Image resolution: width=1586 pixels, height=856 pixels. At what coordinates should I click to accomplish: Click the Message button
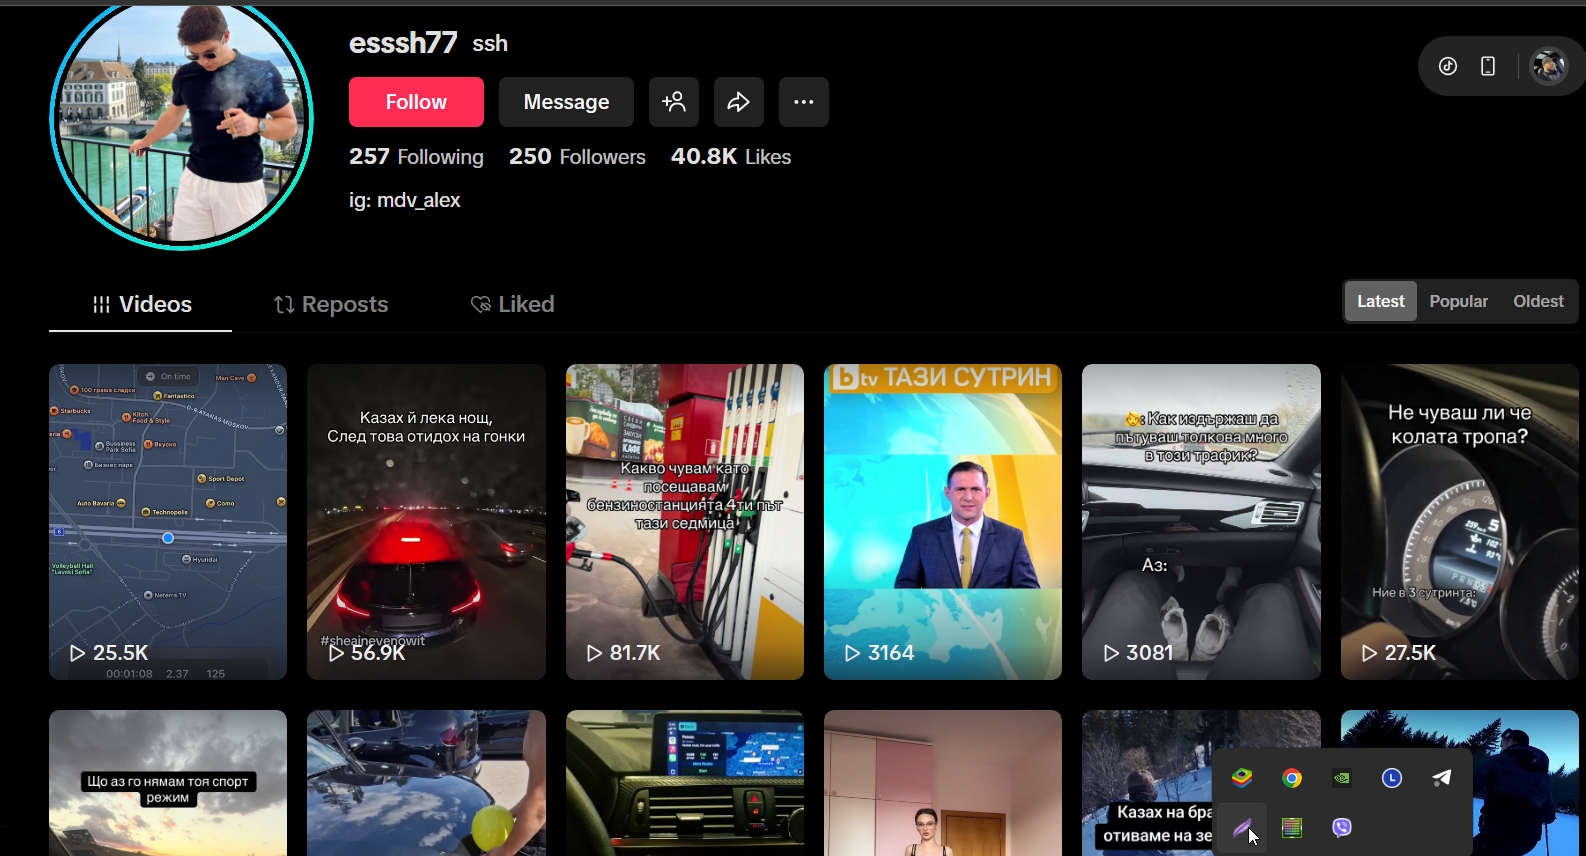[566, 102]
